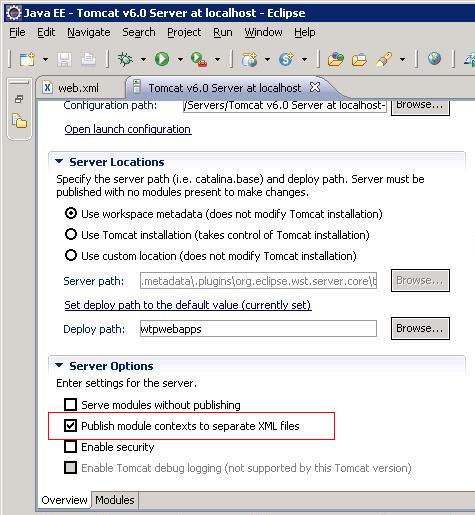Click the New Servlet 'S' icon
Screen dimensions: 475x515
point(286,60)
